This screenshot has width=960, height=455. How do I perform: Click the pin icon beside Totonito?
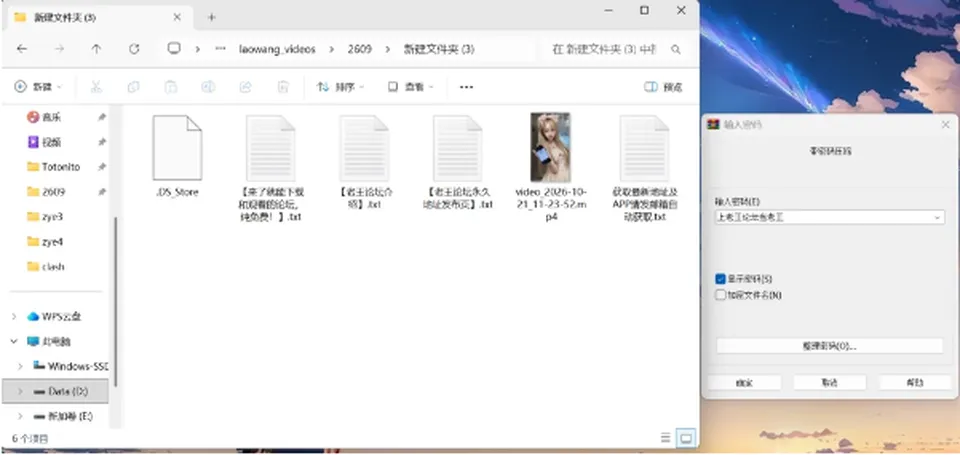[x=102, y=167]
